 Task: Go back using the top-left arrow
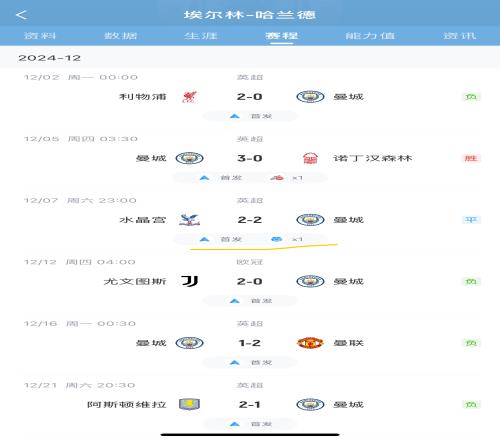tap(21, 15)
